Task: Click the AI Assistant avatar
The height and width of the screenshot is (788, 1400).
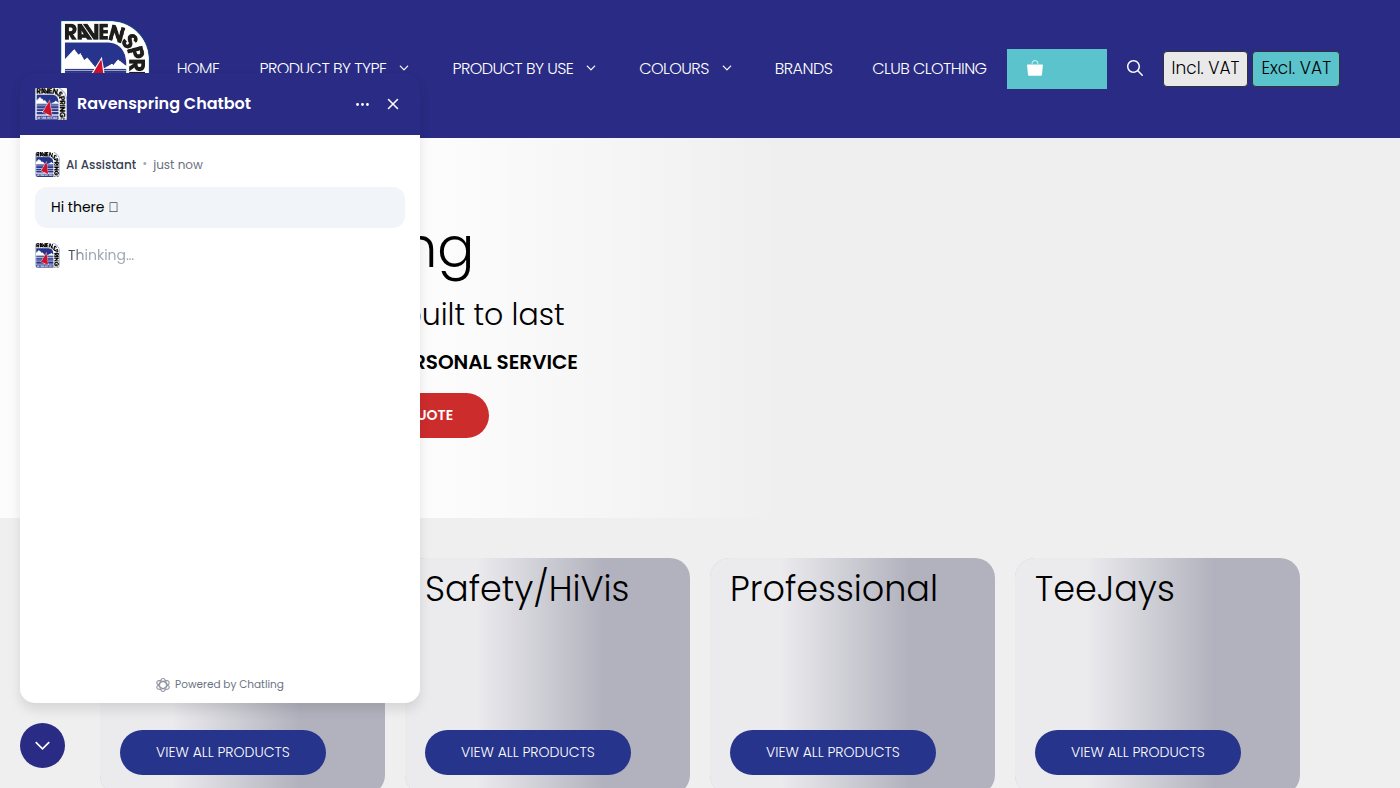Action: click(47, 165)
